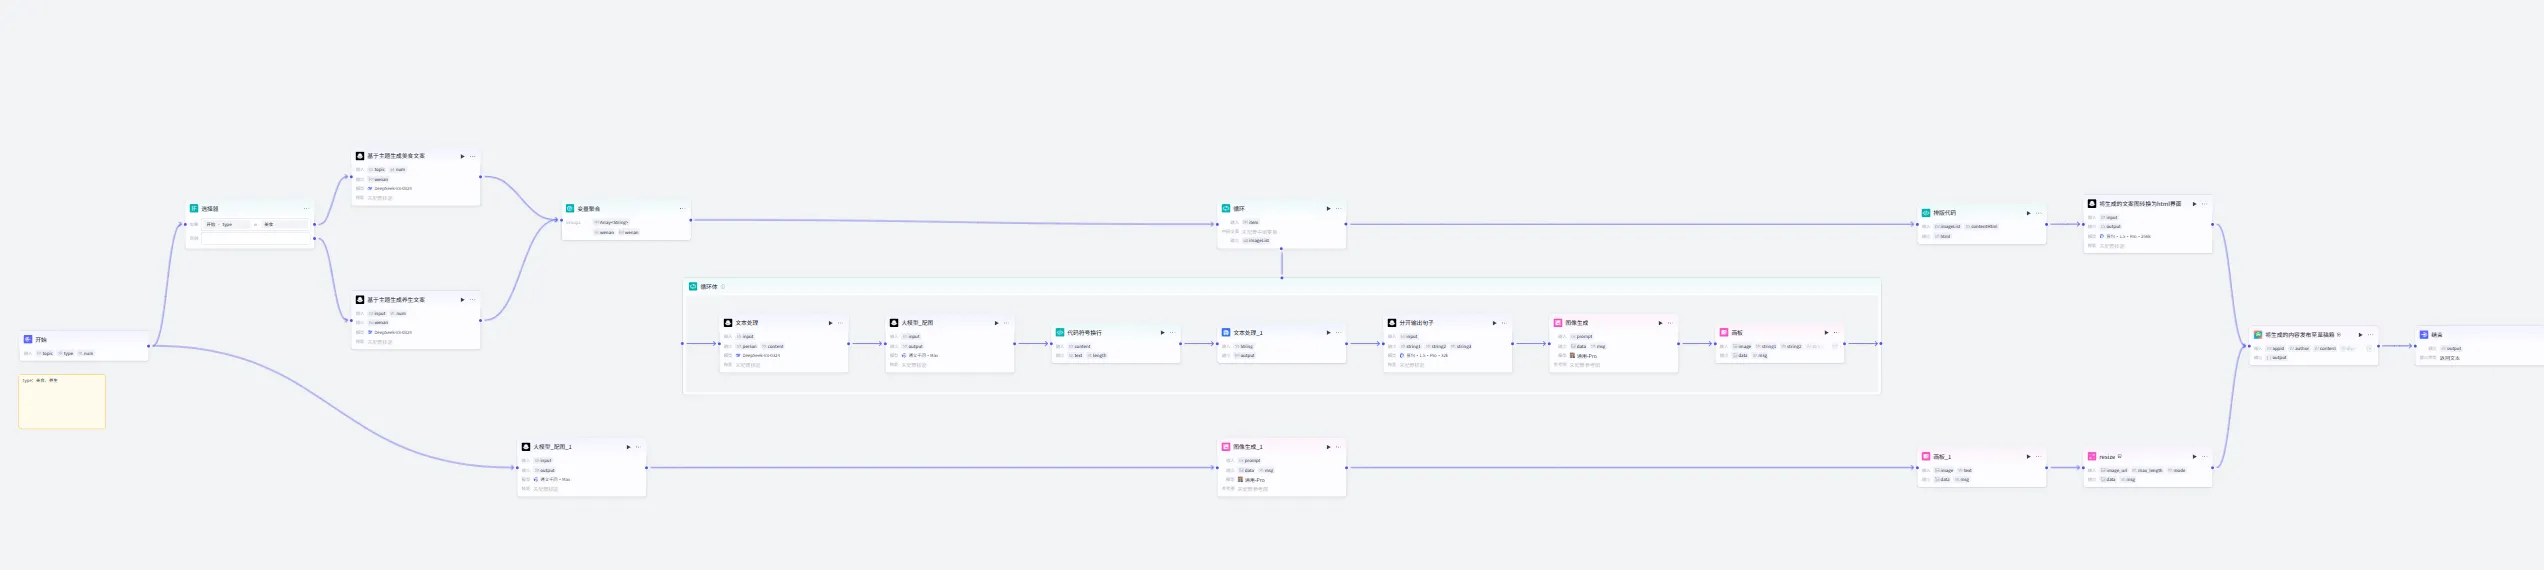Click the 大模型_配图 node icon
Screen dimensions: 2544x570
point(894,322)
